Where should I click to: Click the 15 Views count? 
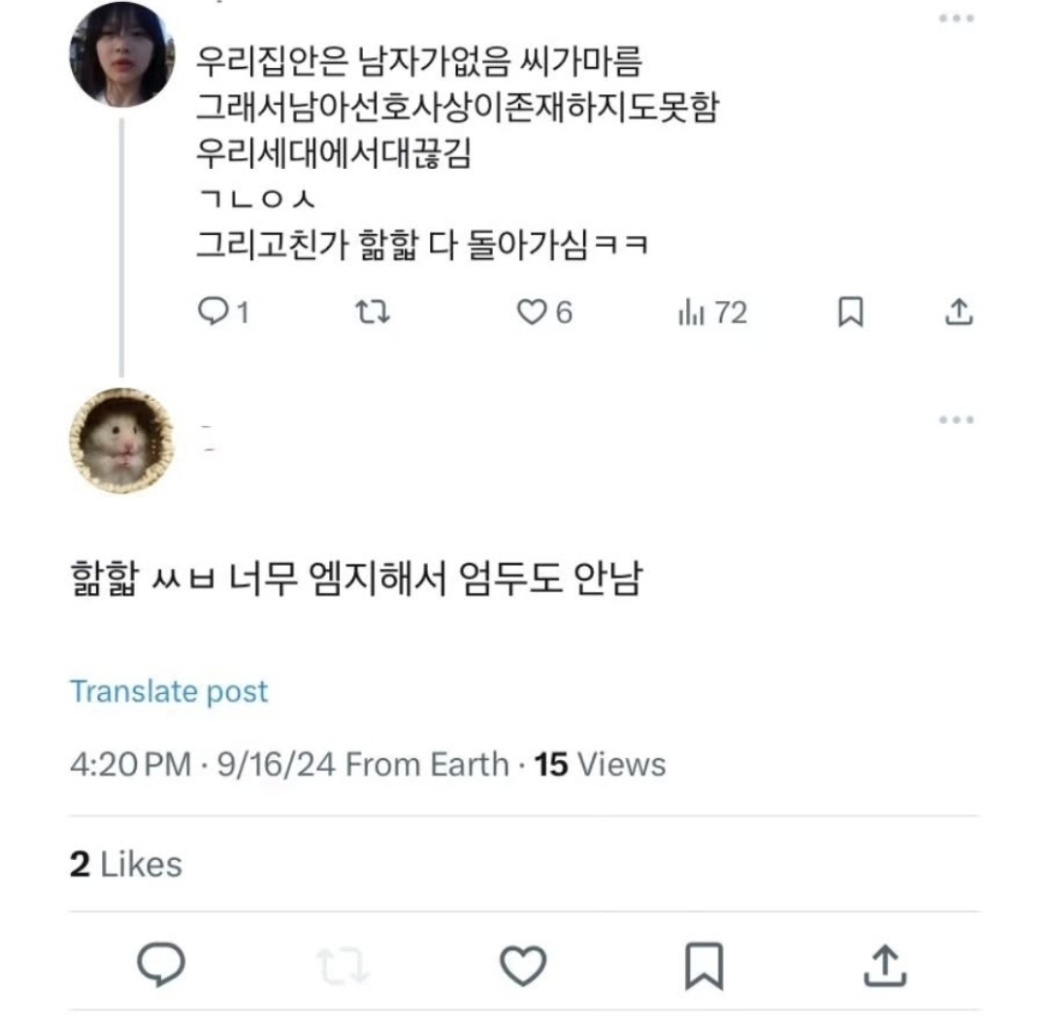coord(600,765)
